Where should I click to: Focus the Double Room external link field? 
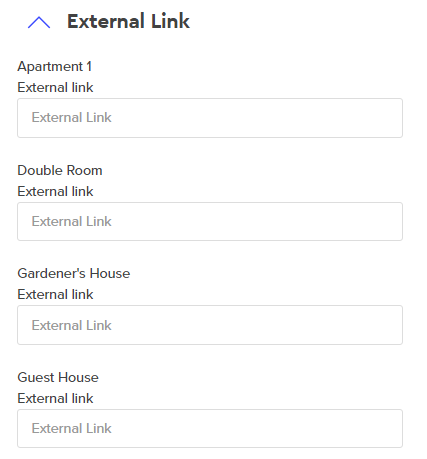pos(210,221)
